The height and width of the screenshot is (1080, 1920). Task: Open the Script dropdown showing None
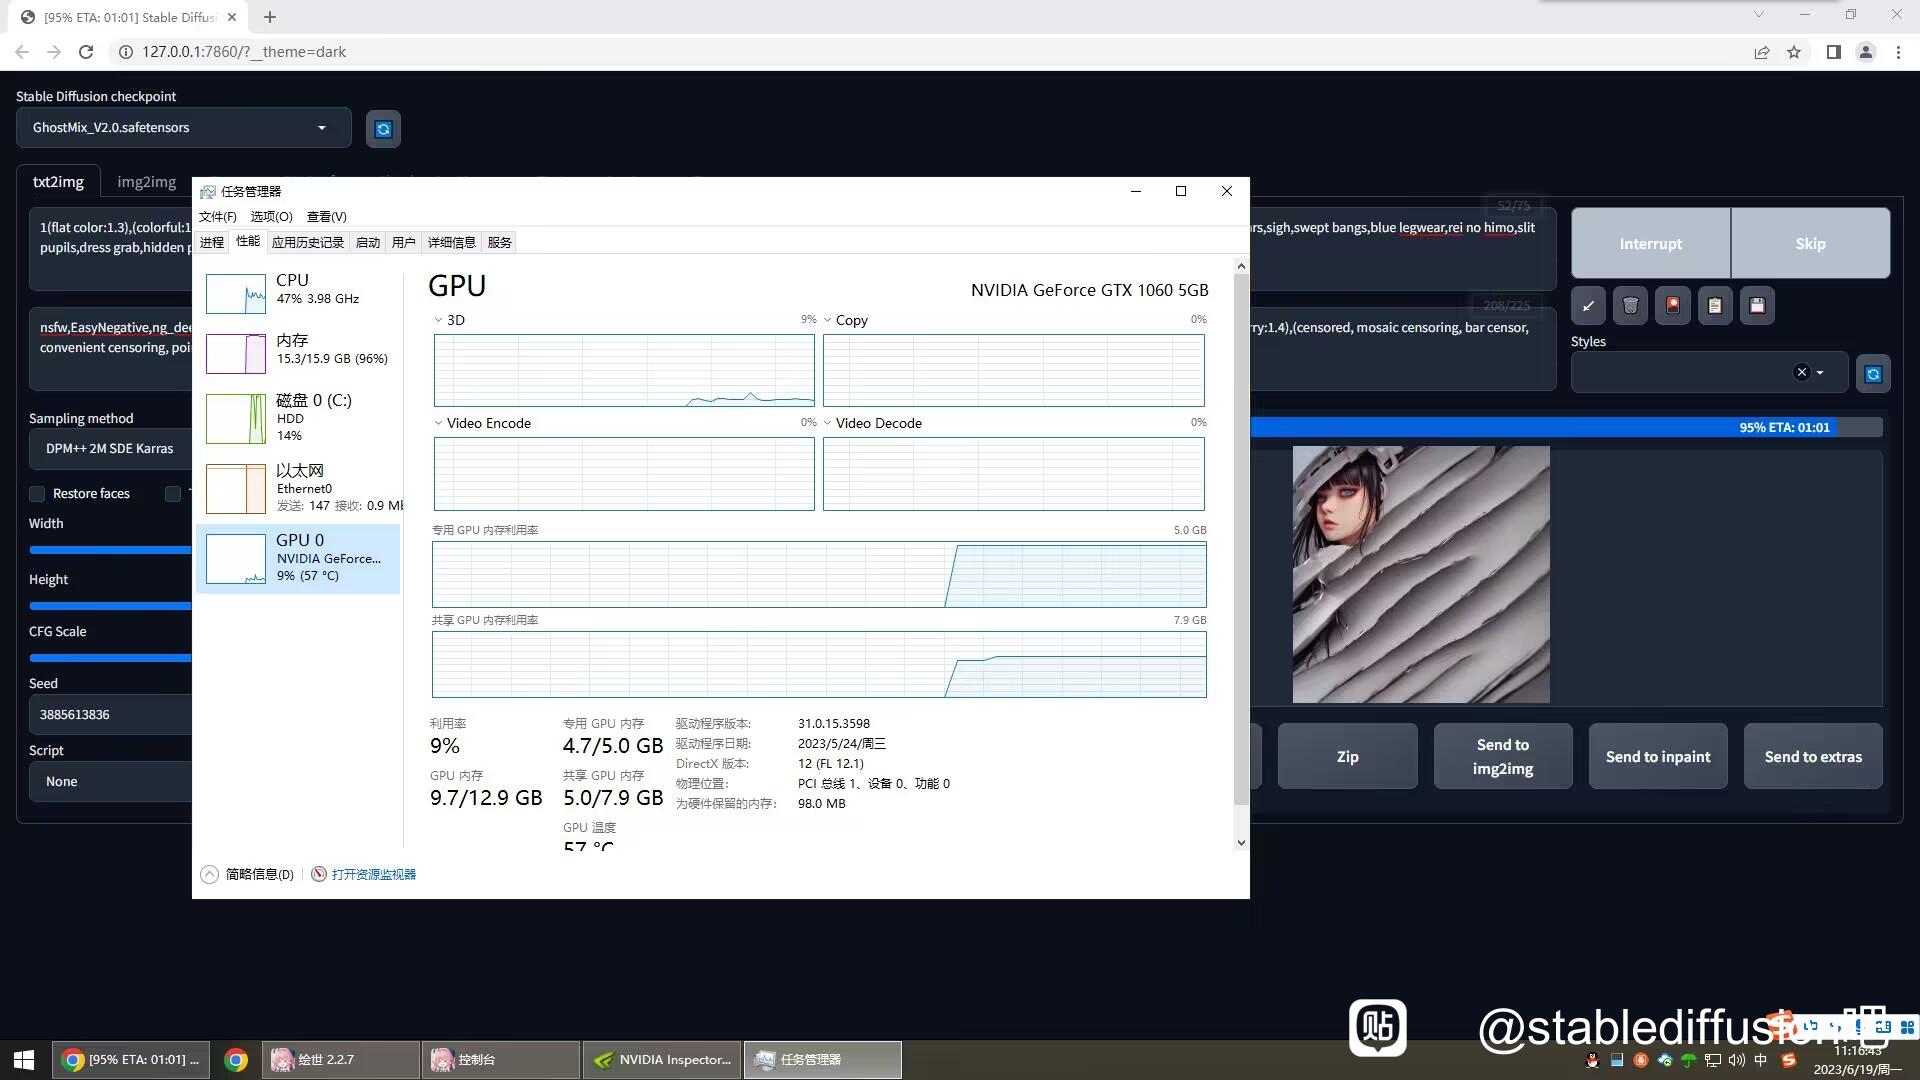(x=110, y=782)
